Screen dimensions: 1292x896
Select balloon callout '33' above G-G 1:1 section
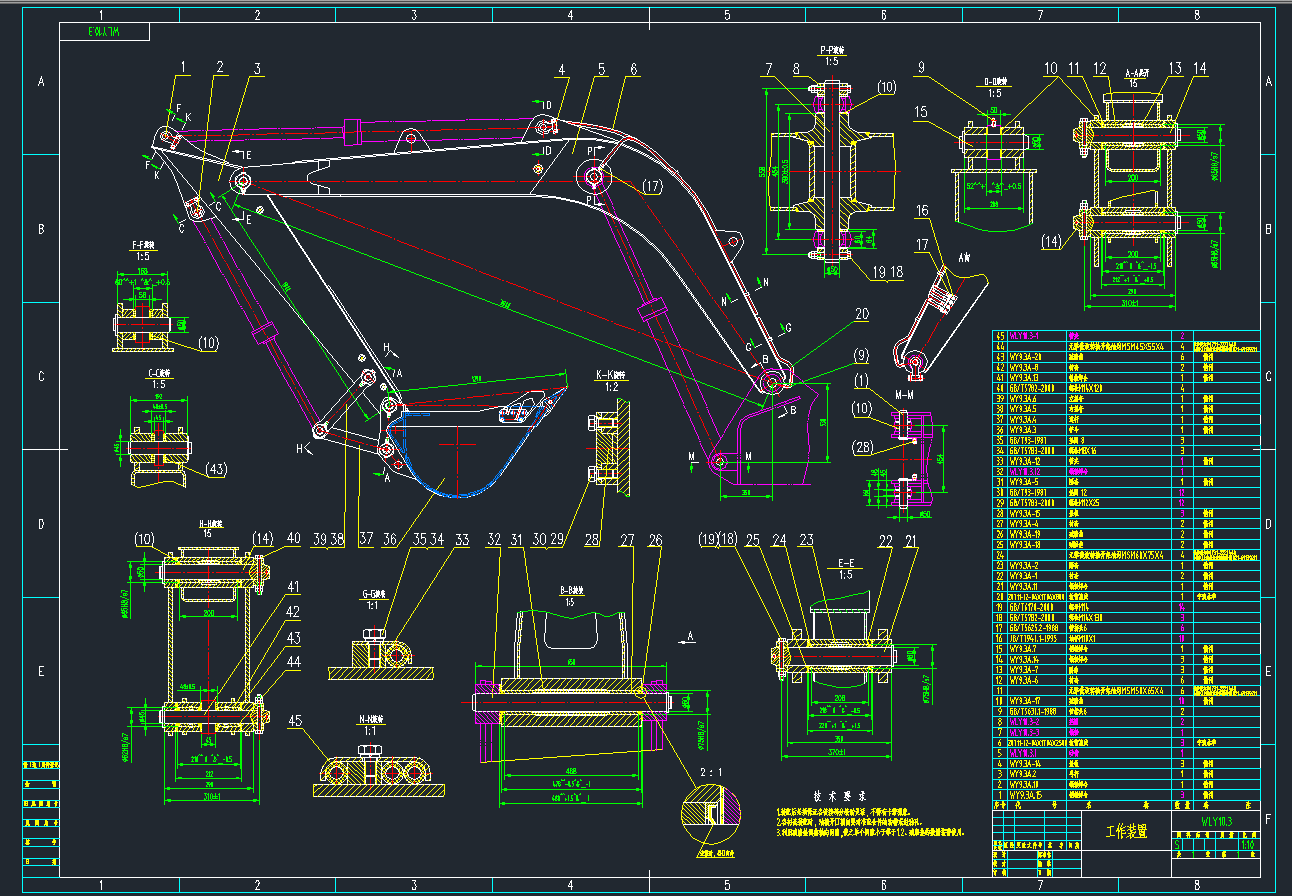461,539
